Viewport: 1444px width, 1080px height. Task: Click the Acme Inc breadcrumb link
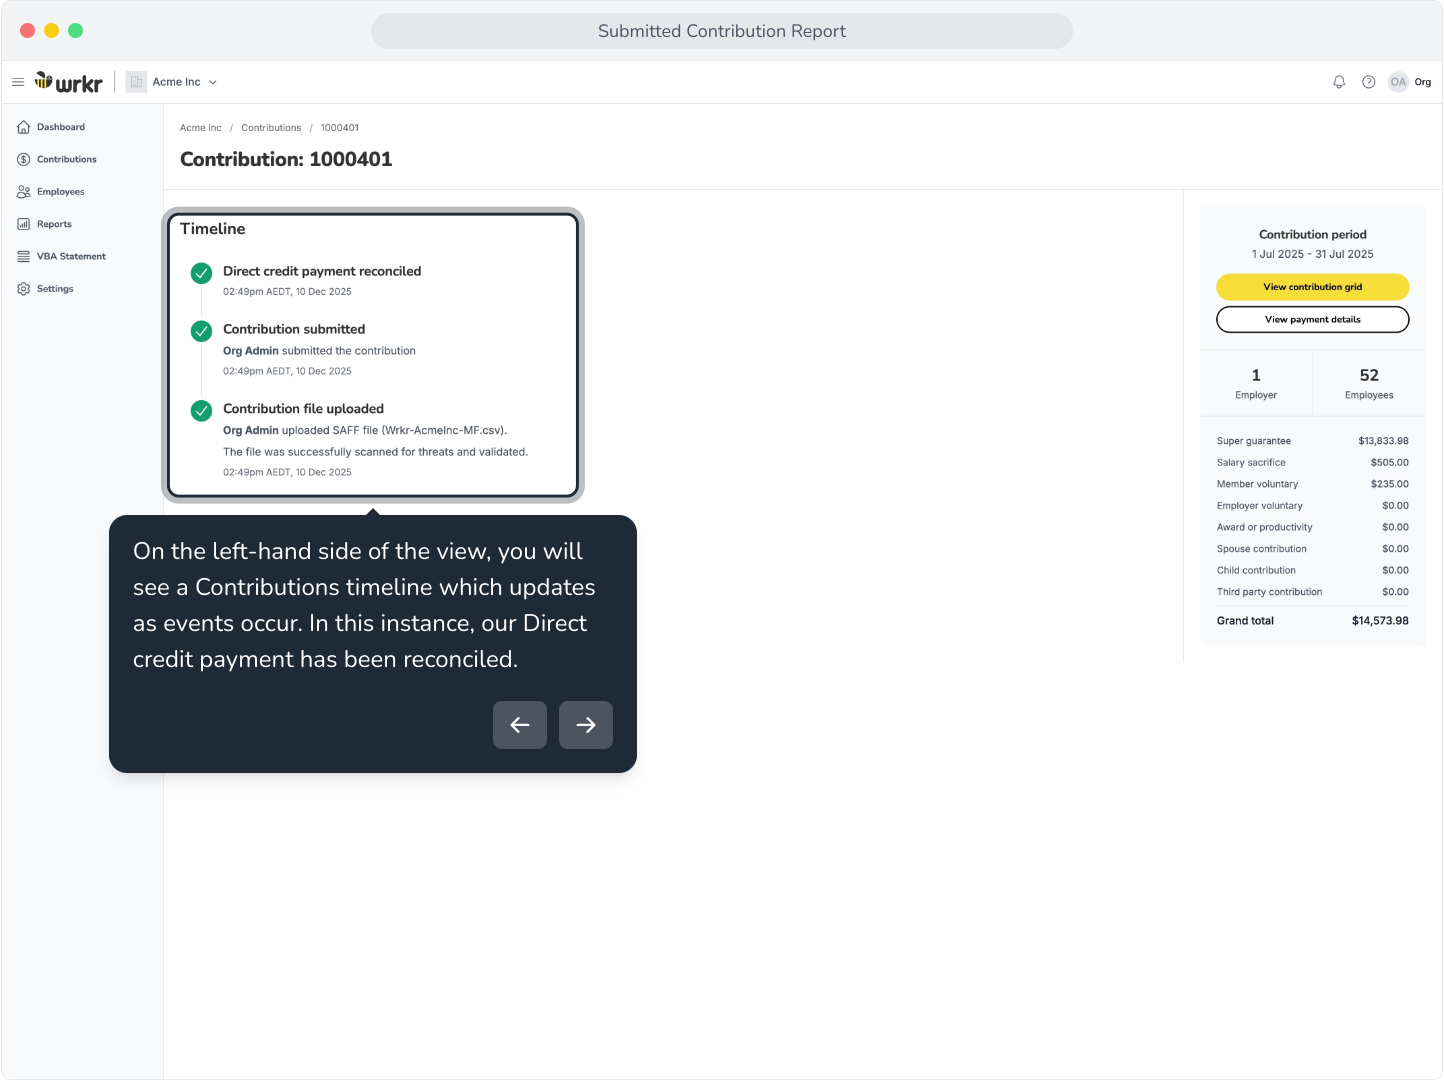[200, 128]
